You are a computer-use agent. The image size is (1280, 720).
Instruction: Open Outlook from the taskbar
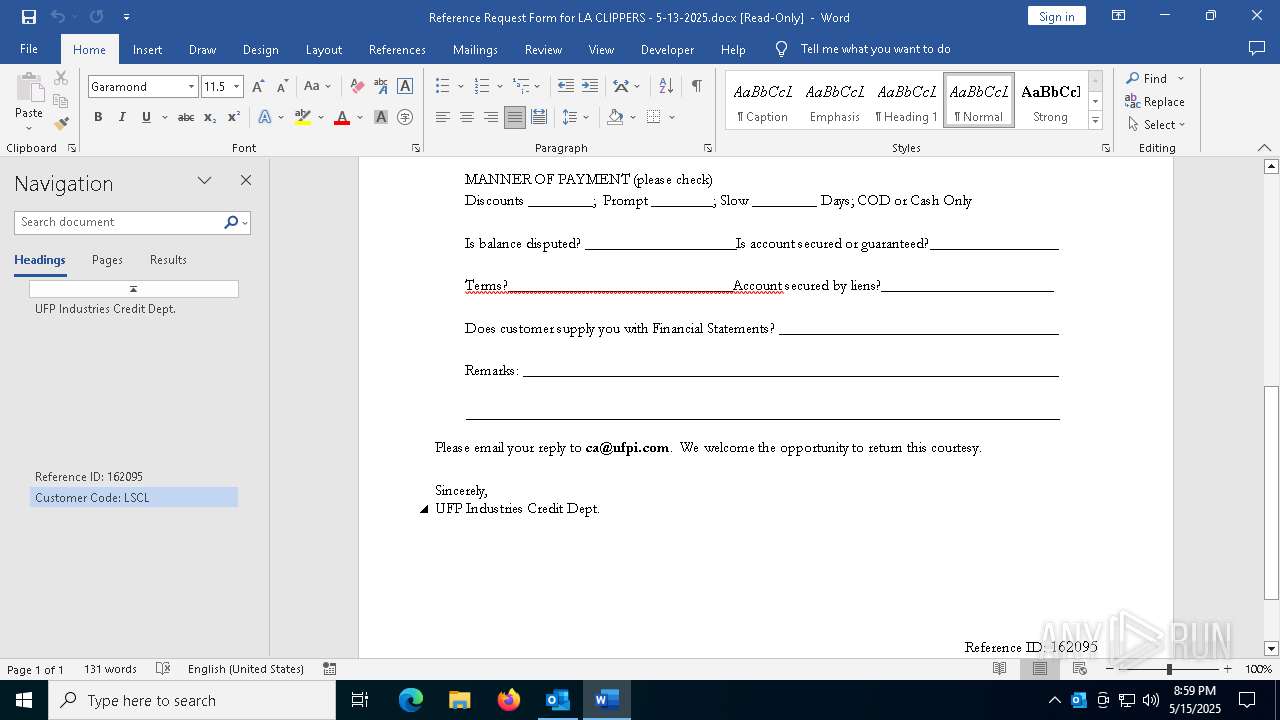[557, 700]
